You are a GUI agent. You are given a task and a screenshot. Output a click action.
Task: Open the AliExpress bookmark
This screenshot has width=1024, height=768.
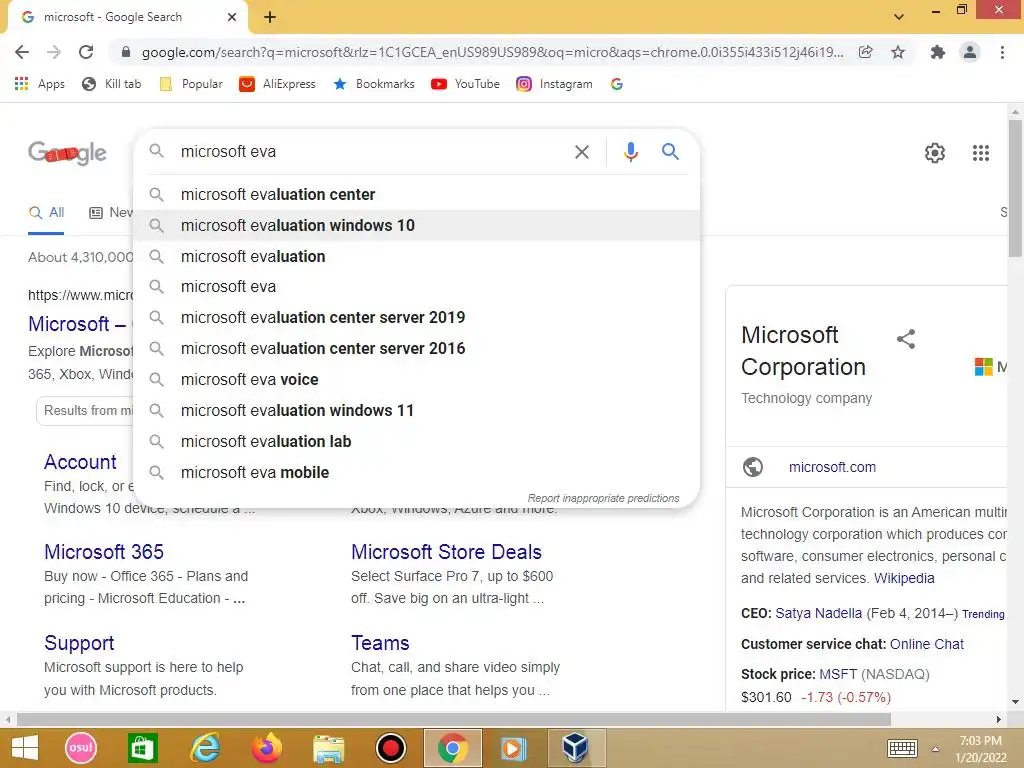click(278, 84)
